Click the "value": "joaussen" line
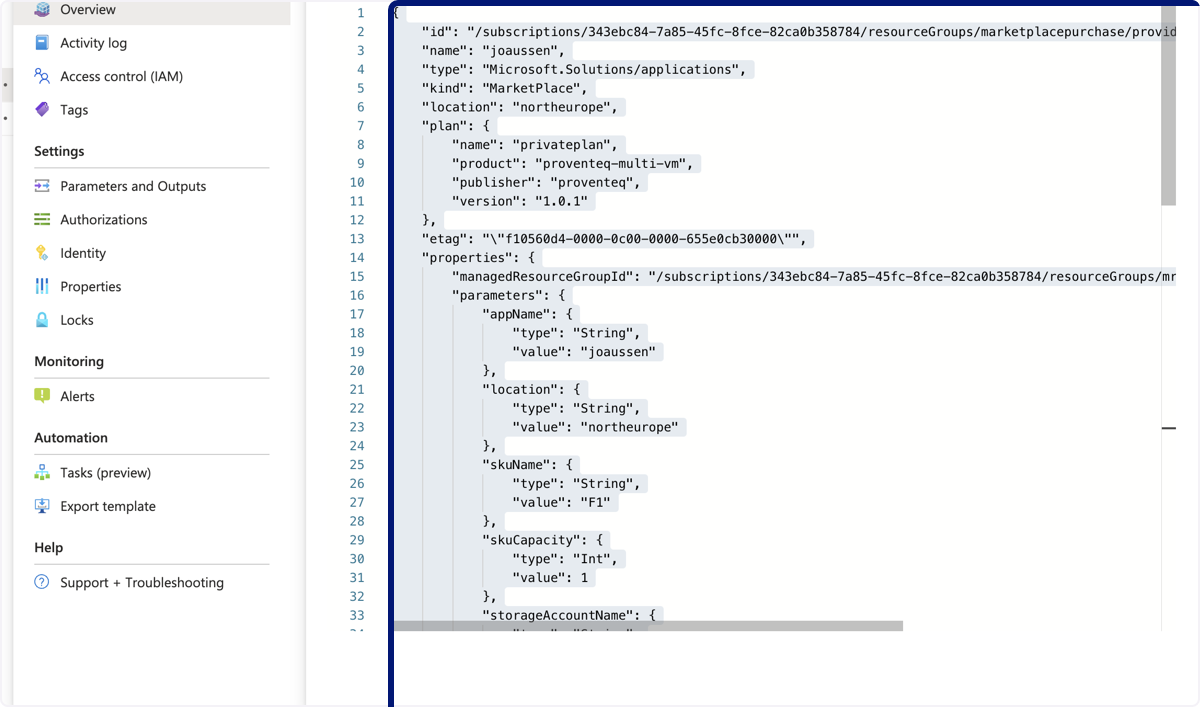This screenshot has width=1200, height=707. [x=587, y=351]
